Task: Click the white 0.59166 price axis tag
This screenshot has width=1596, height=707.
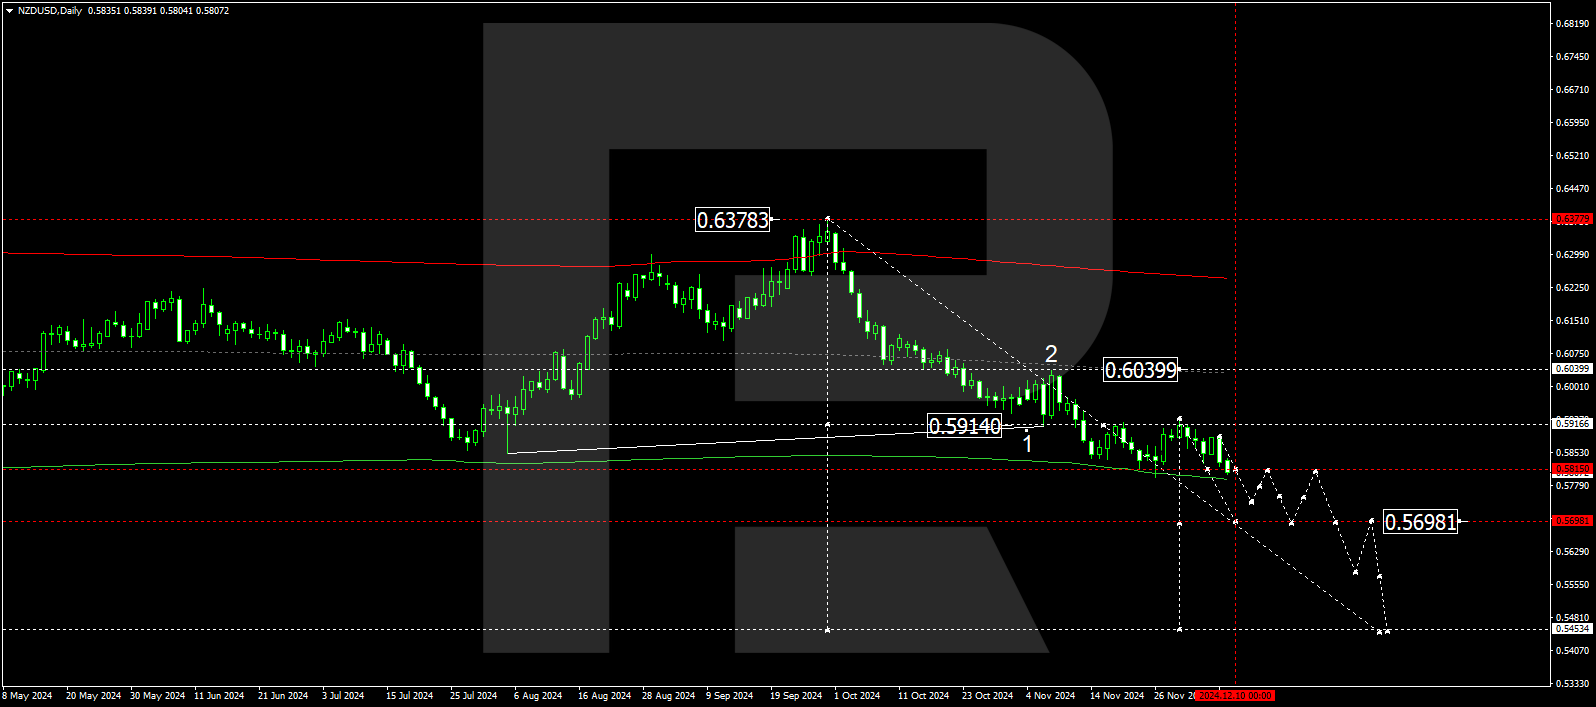Action: click(x=1571, y=424)
